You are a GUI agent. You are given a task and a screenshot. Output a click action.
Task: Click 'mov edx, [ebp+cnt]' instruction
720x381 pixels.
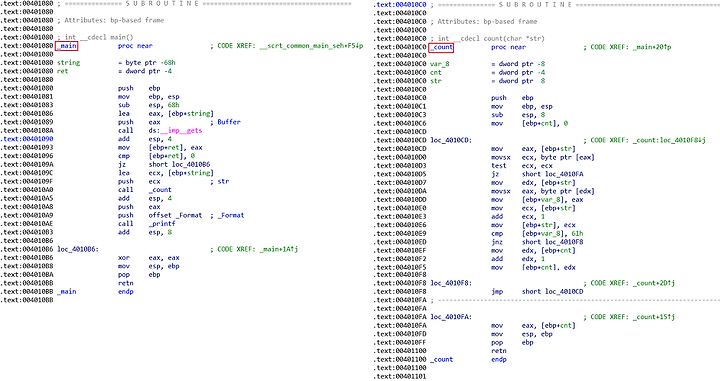(534, 251)
